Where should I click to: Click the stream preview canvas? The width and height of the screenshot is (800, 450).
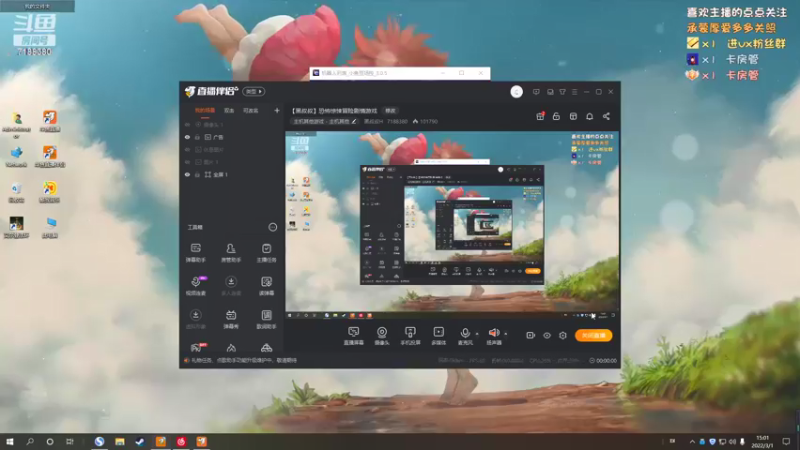[452, 224]
